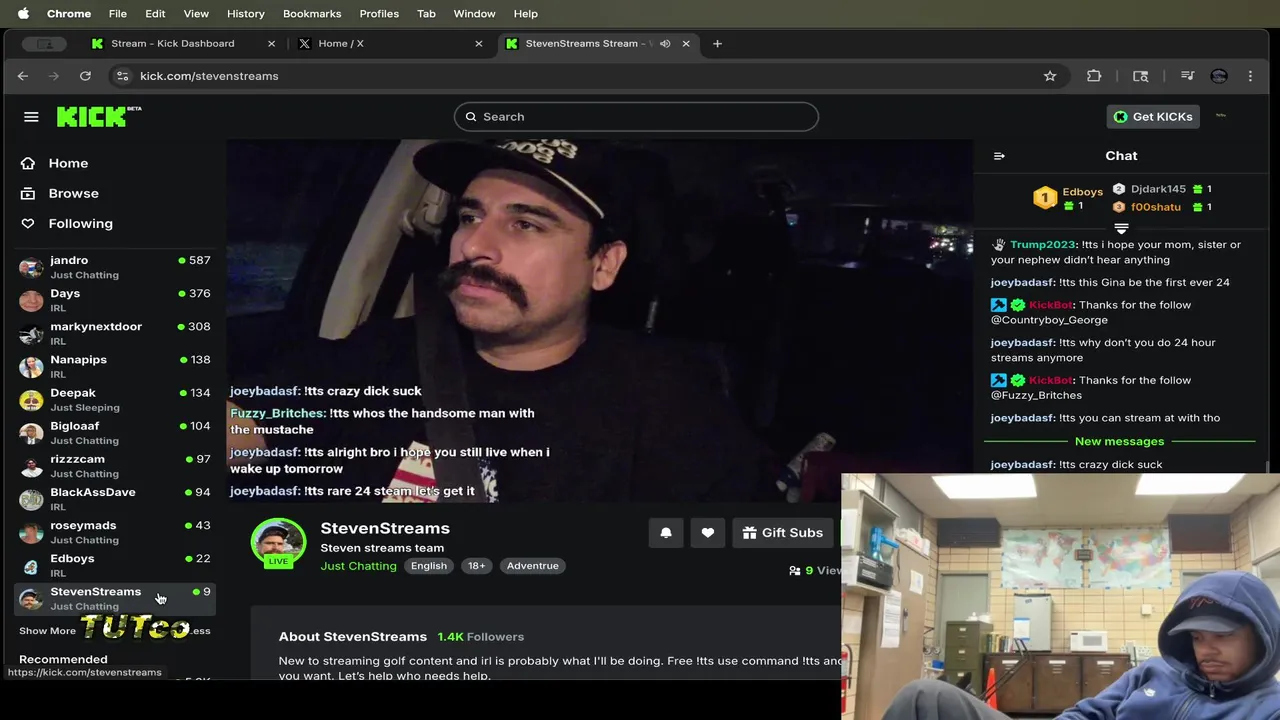
Task: Click Show More under followed channels
Action: 47,631
